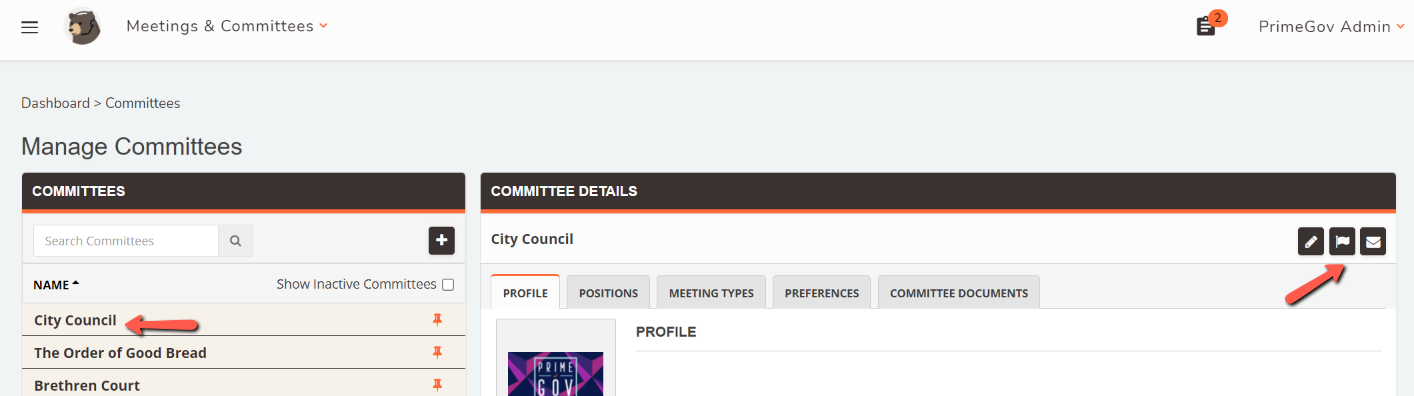Toggle pin for City Council
This screenshot has width=1414, height=396.
[437, 320]
